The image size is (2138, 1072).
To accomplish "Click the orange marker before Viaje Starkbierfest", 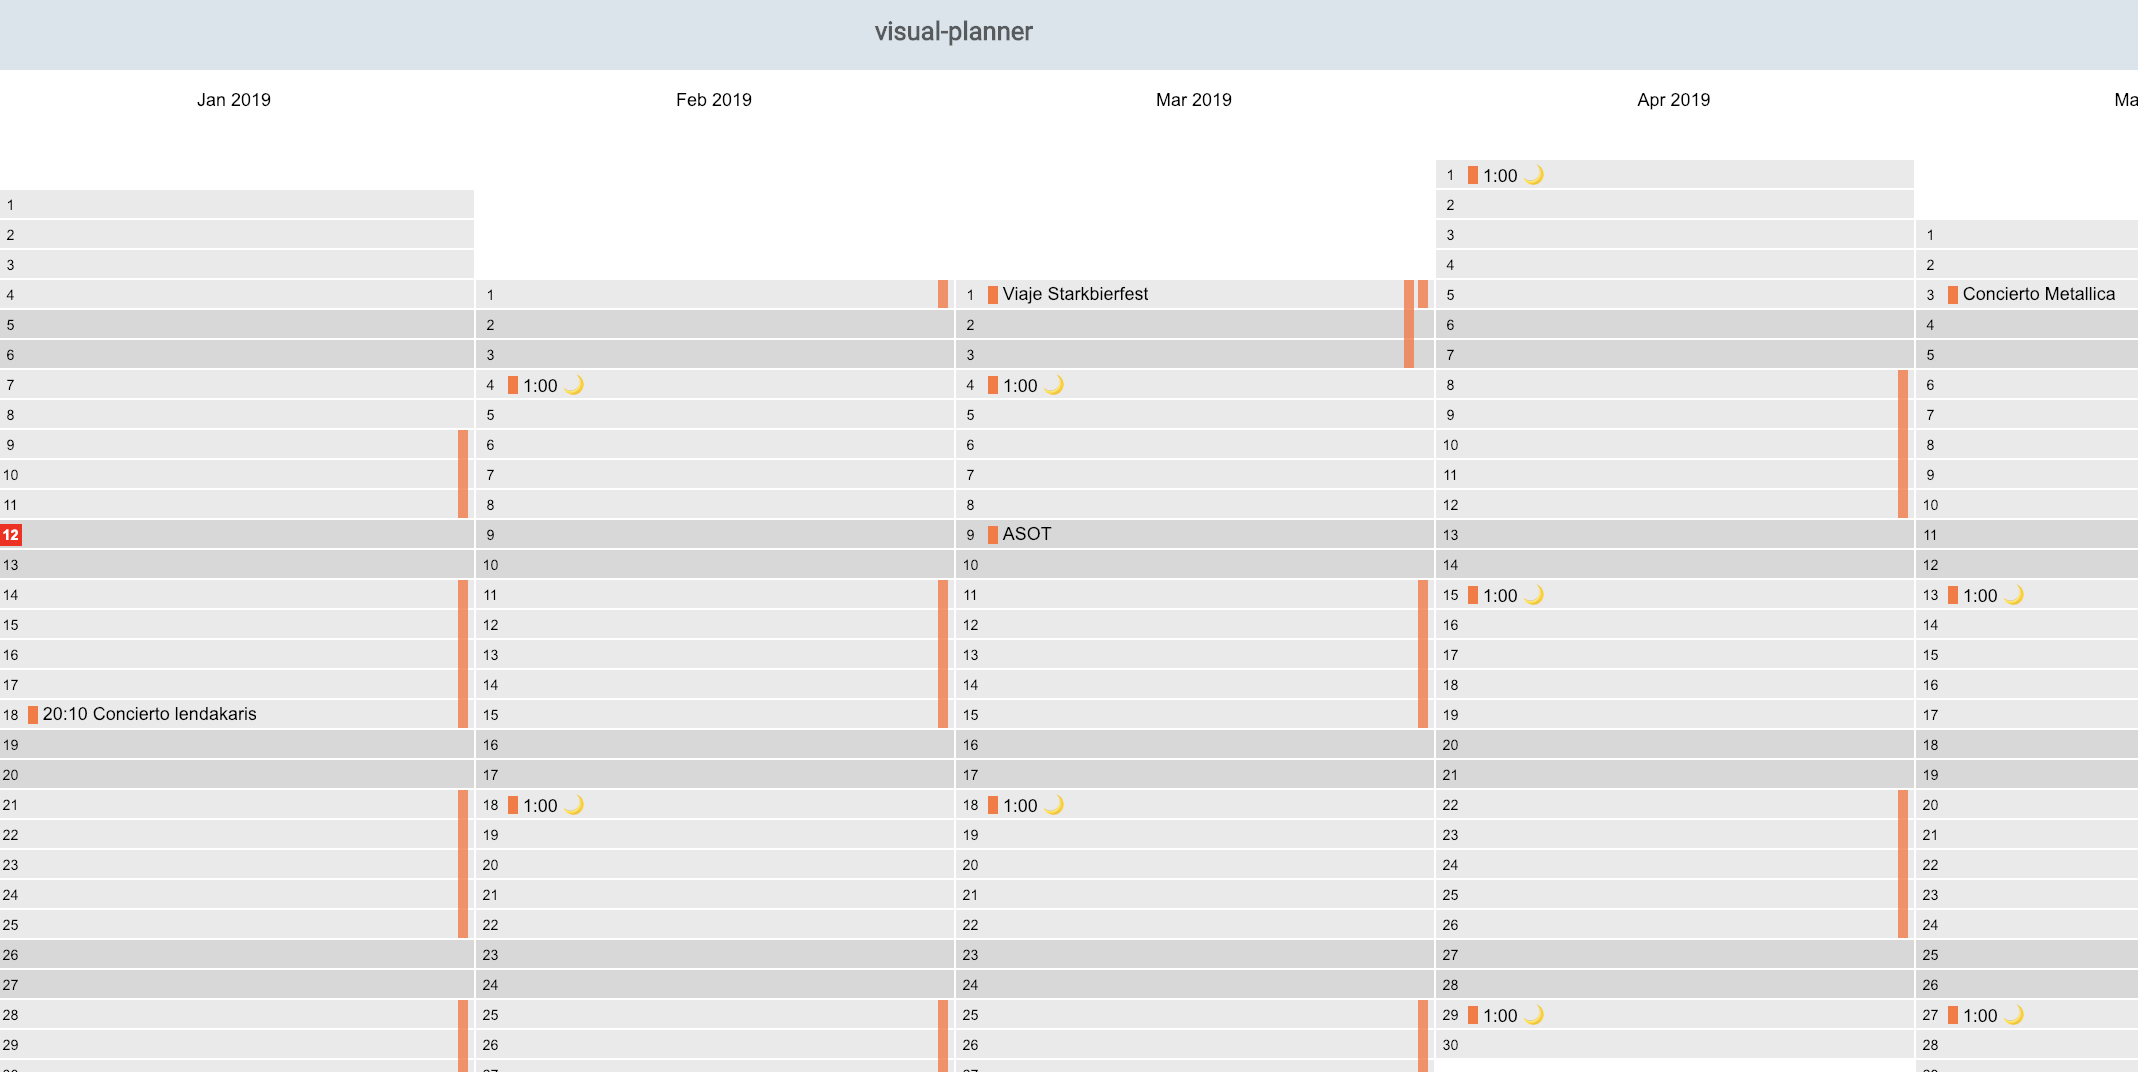I will pyautogui.click(x=993, y=295).
